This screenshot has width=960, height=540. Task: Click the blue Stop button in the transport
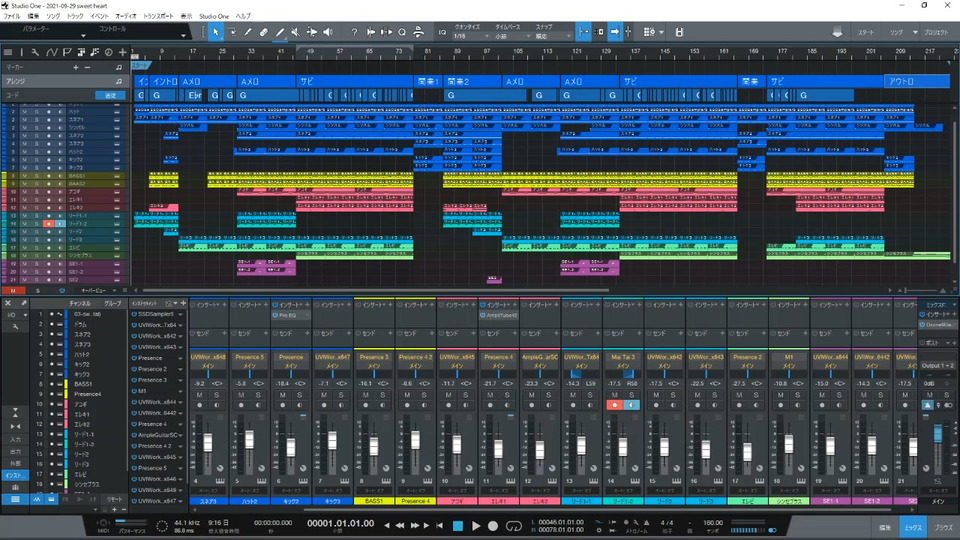coord(457,525)
